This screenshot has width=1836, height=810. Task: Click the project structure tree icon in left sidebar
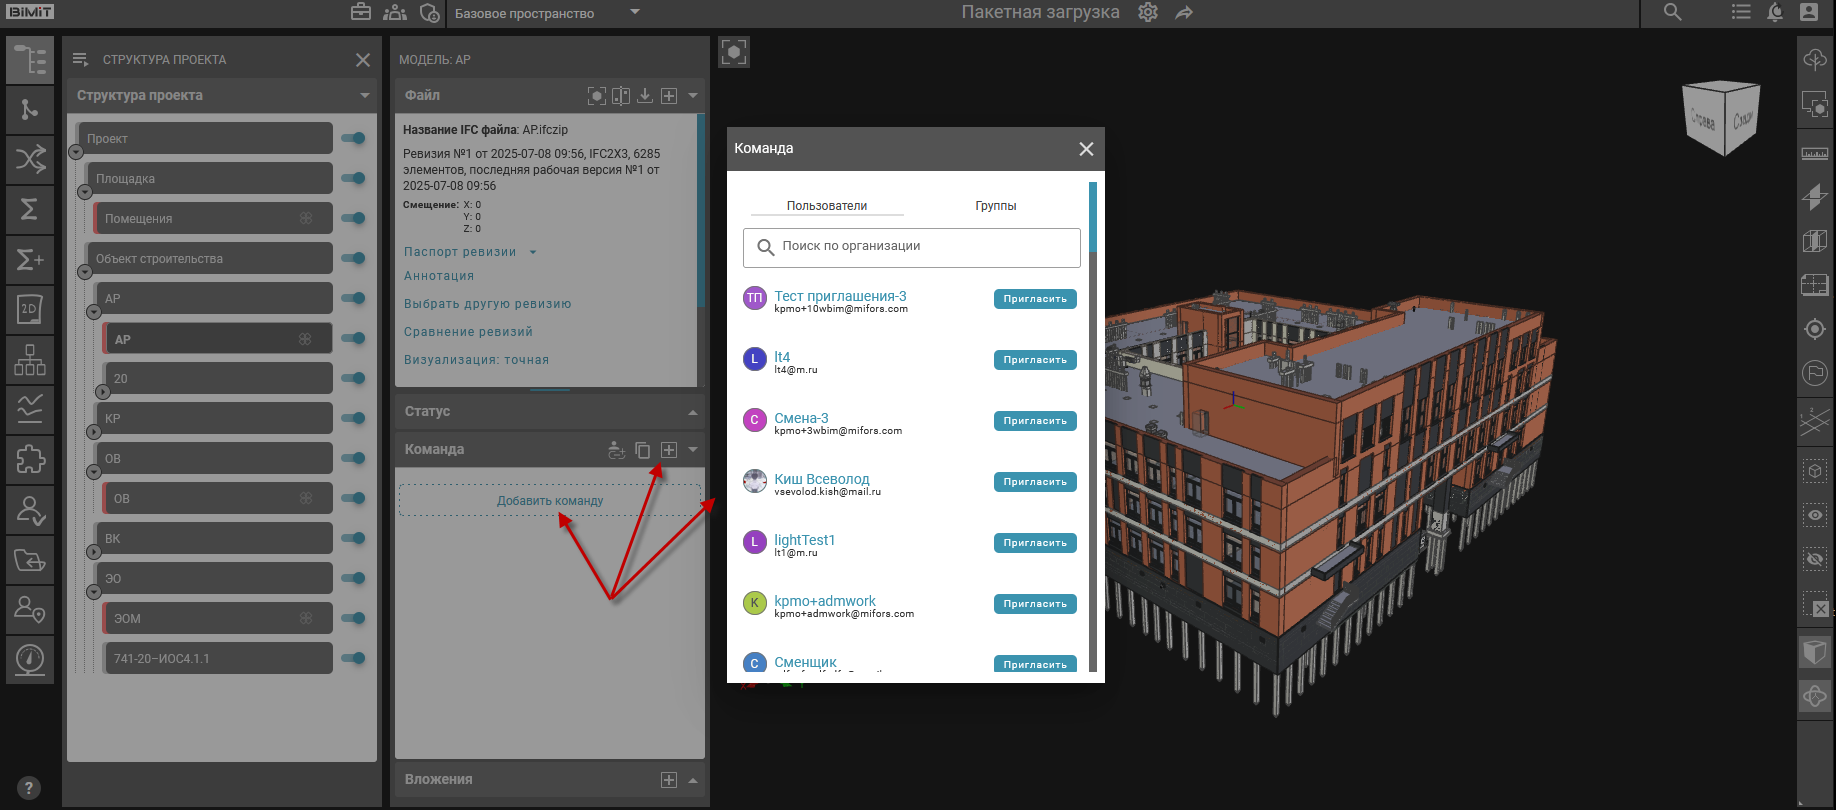click(x=30, y=60)
